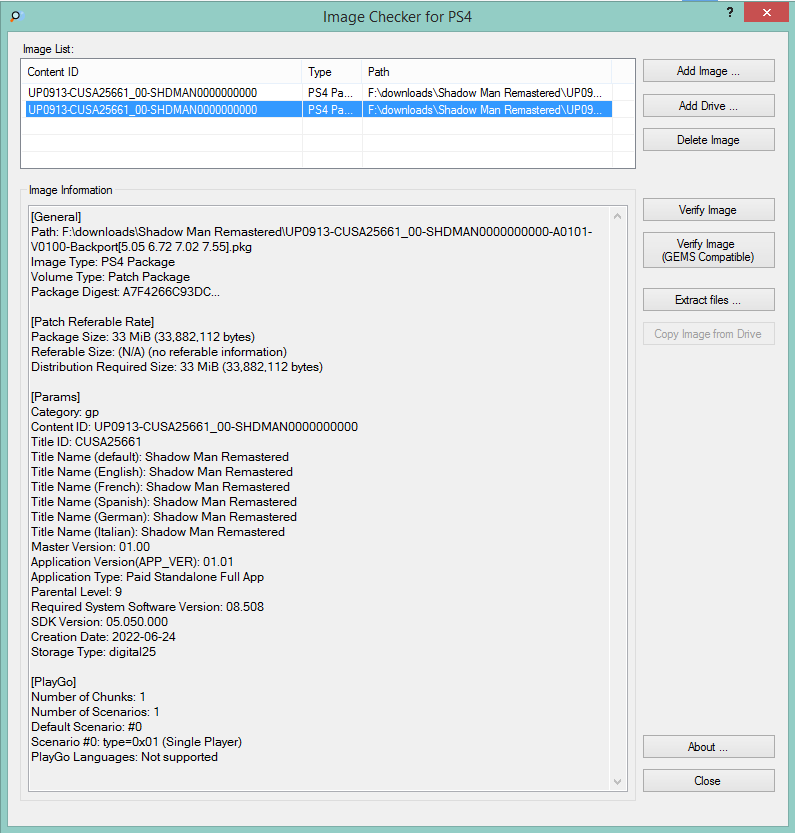The image size is (795, 833).
Task: Click Creation Date: 2022-06-24 line
Action: click(x=103, y=636)
